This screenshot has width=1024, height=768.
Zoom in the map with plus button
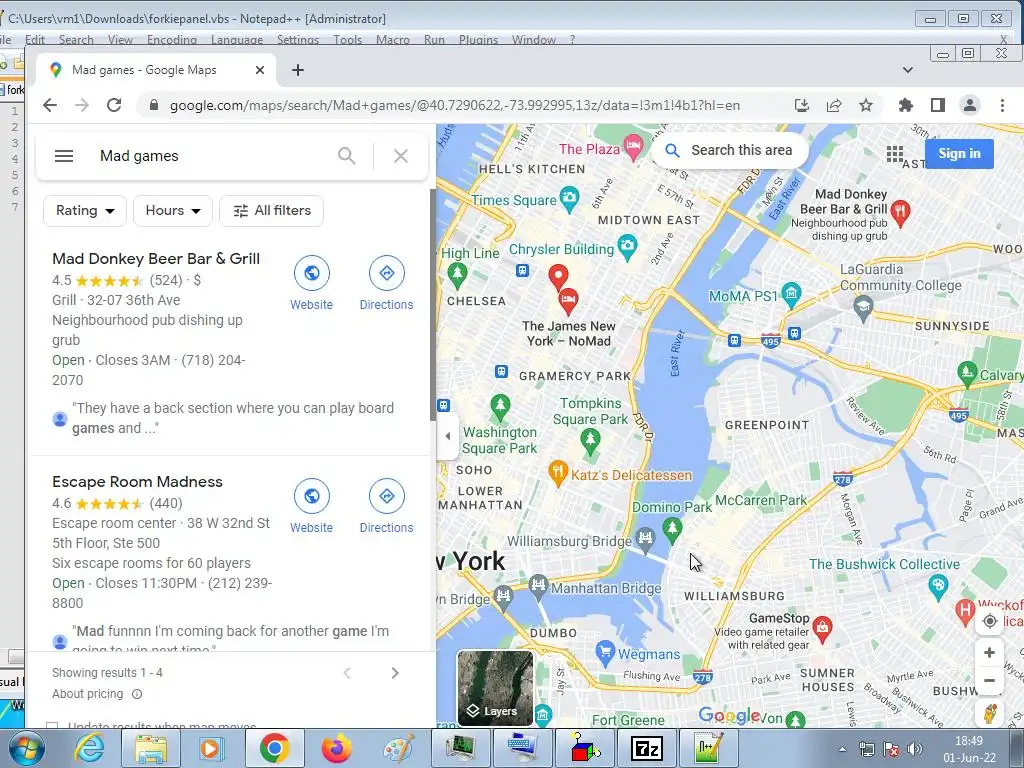(x=989, y=652)
